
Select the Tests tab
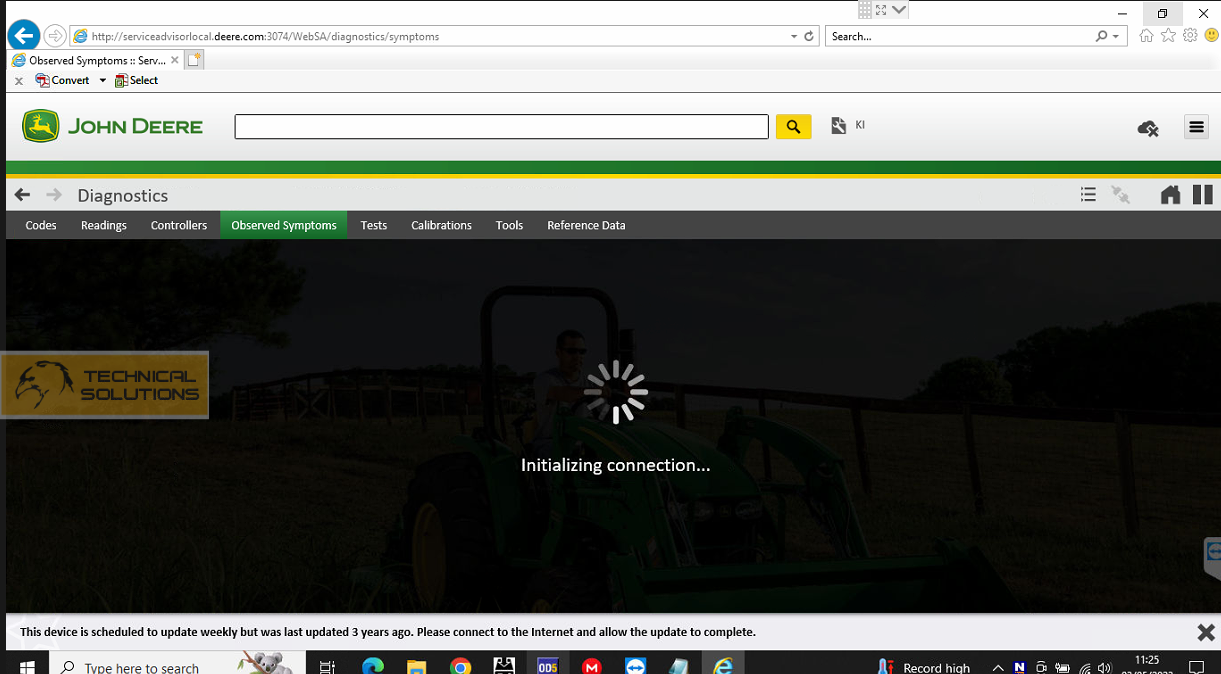click(x=373, y=225)
